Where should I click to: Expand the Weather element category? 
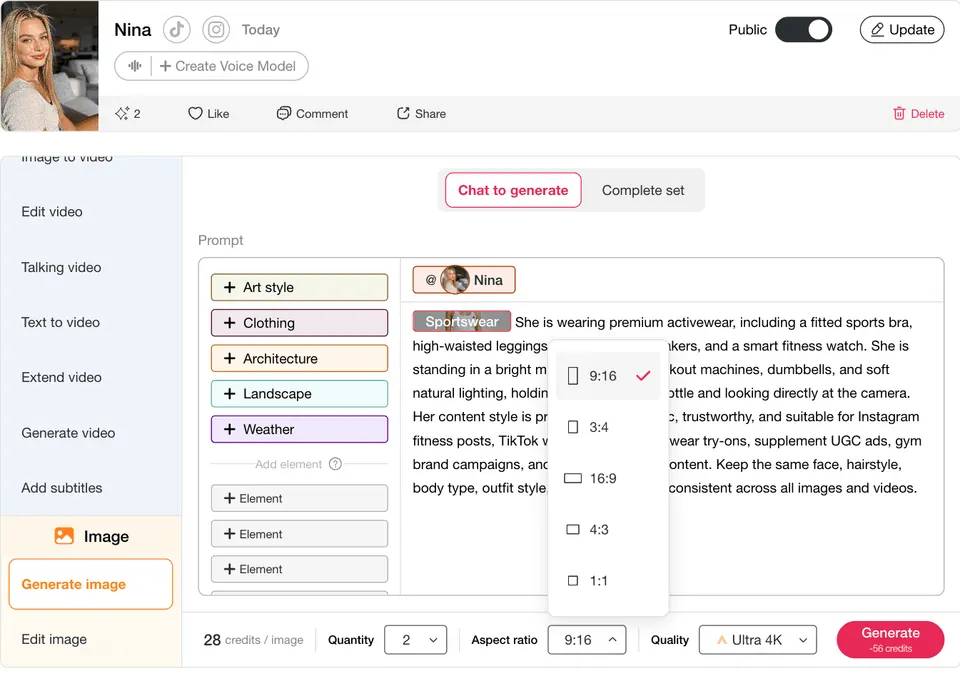coord(299,429)
